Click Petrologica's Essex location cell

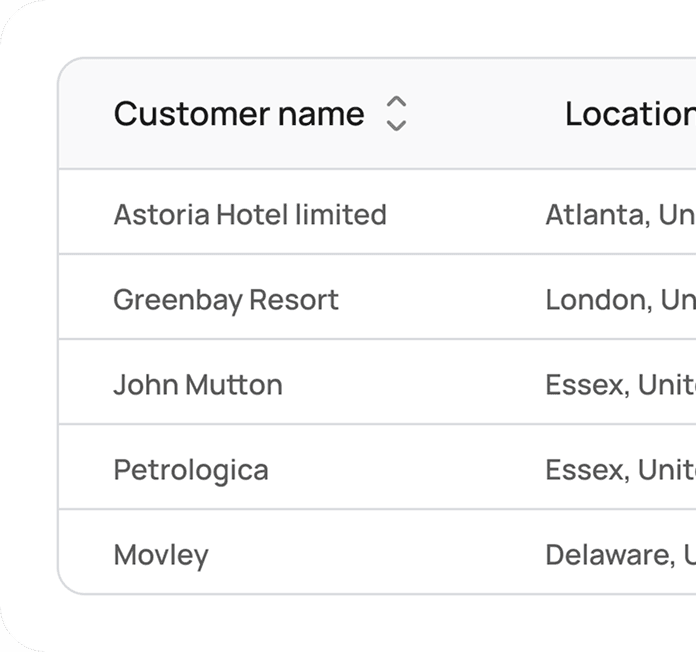620,470
